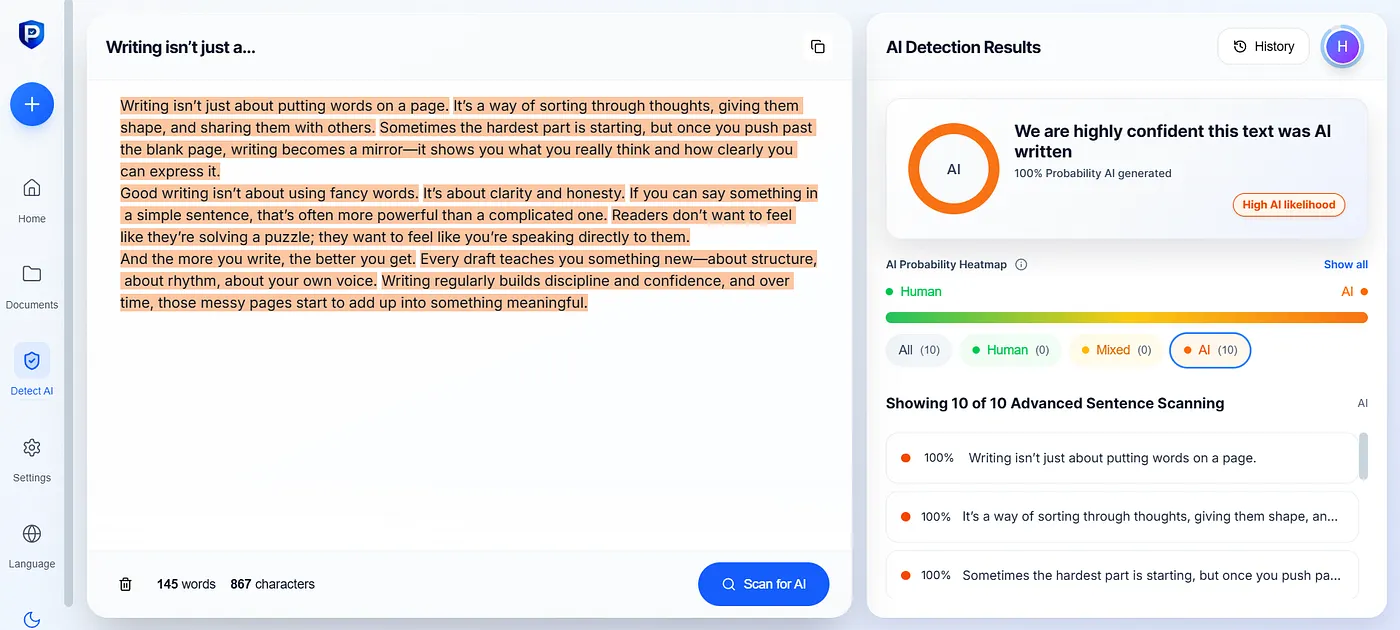1400x630 pixels.
Task: Click the copy text icon
Action: coord(817,47)
